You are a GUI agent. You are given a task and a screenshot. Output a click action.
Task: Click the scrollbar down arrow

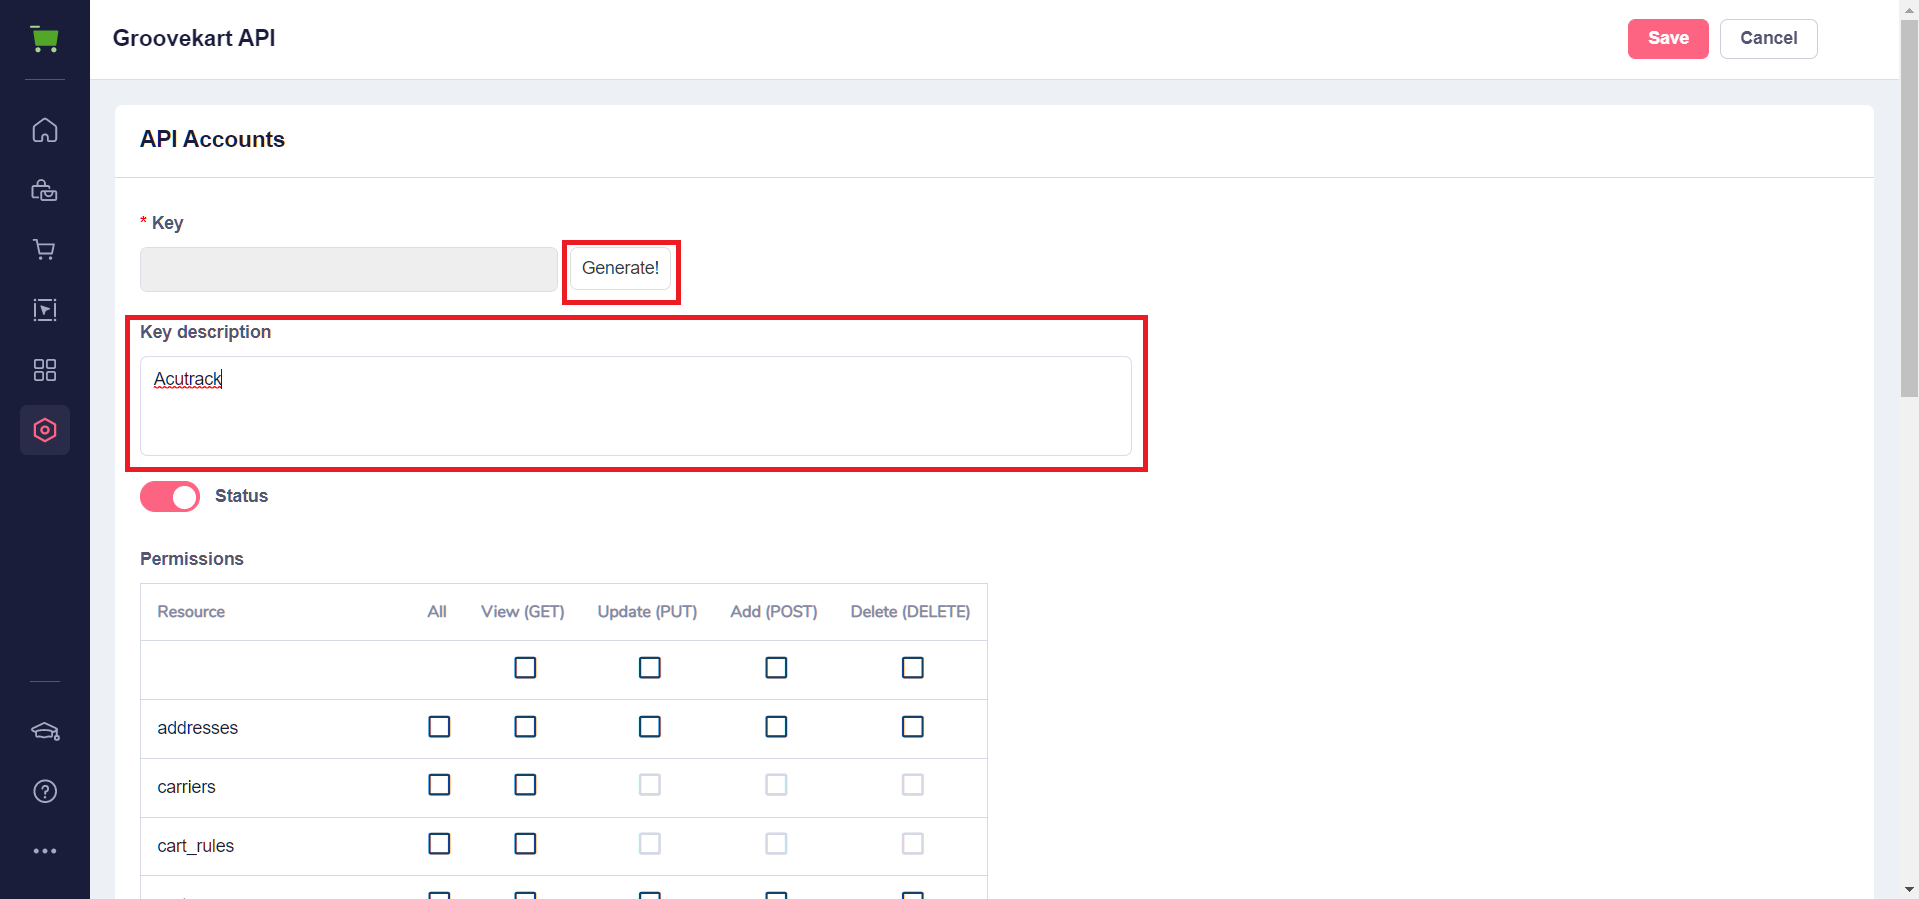pyautogui.click(x=1909, y=889)
